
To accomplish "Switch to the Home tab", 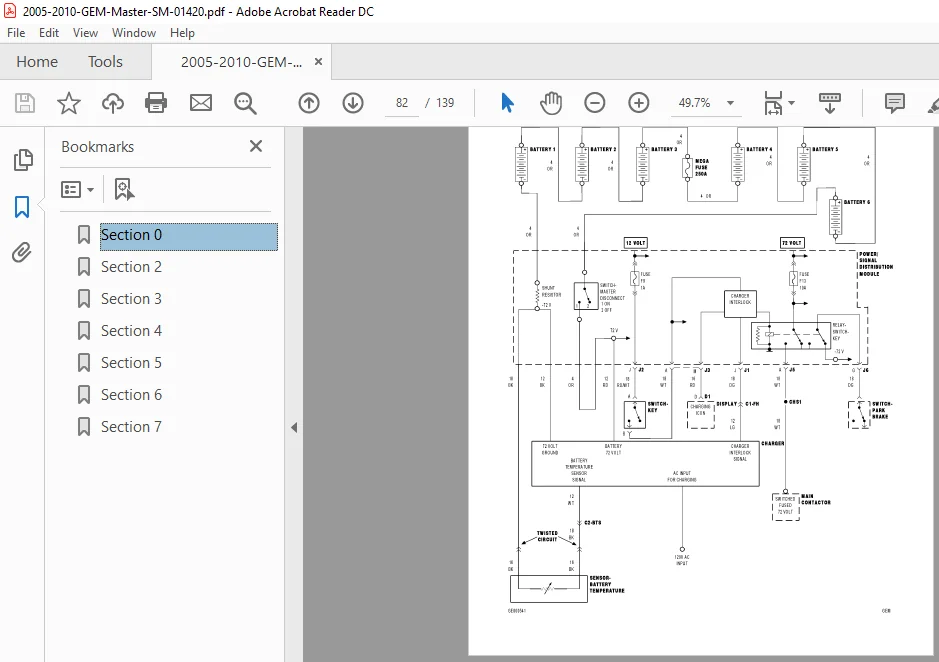I will tap(37, 62).
